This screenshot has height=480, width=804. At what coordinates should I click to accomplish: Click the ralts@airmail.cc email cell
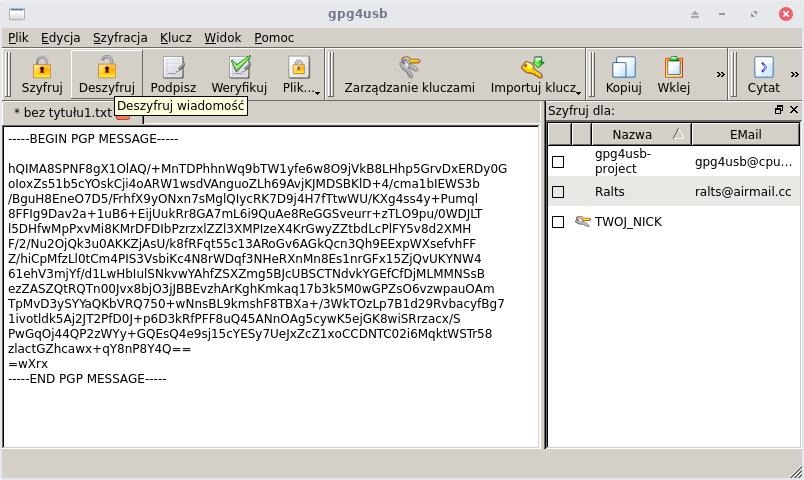click(x=743, y=192)
